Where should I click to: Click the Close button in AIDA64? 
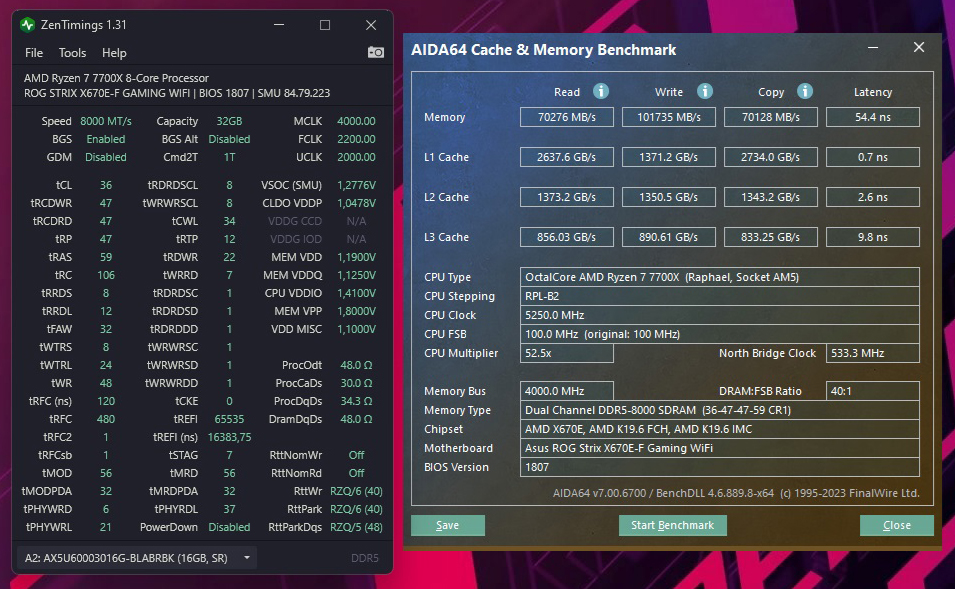pyautogui.click(x=897, y=525)
